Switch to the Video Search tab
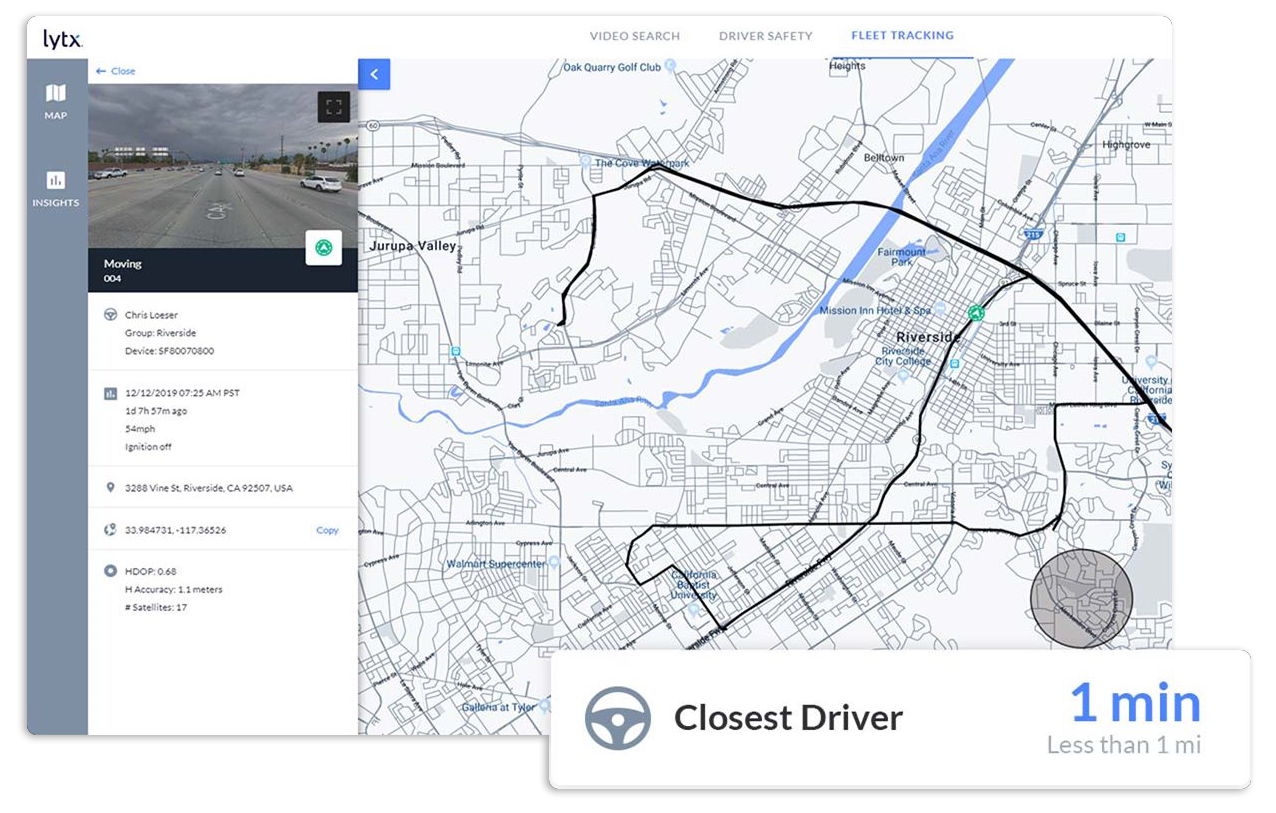This screenshot has height=813, width=1276. coord(634,36)
